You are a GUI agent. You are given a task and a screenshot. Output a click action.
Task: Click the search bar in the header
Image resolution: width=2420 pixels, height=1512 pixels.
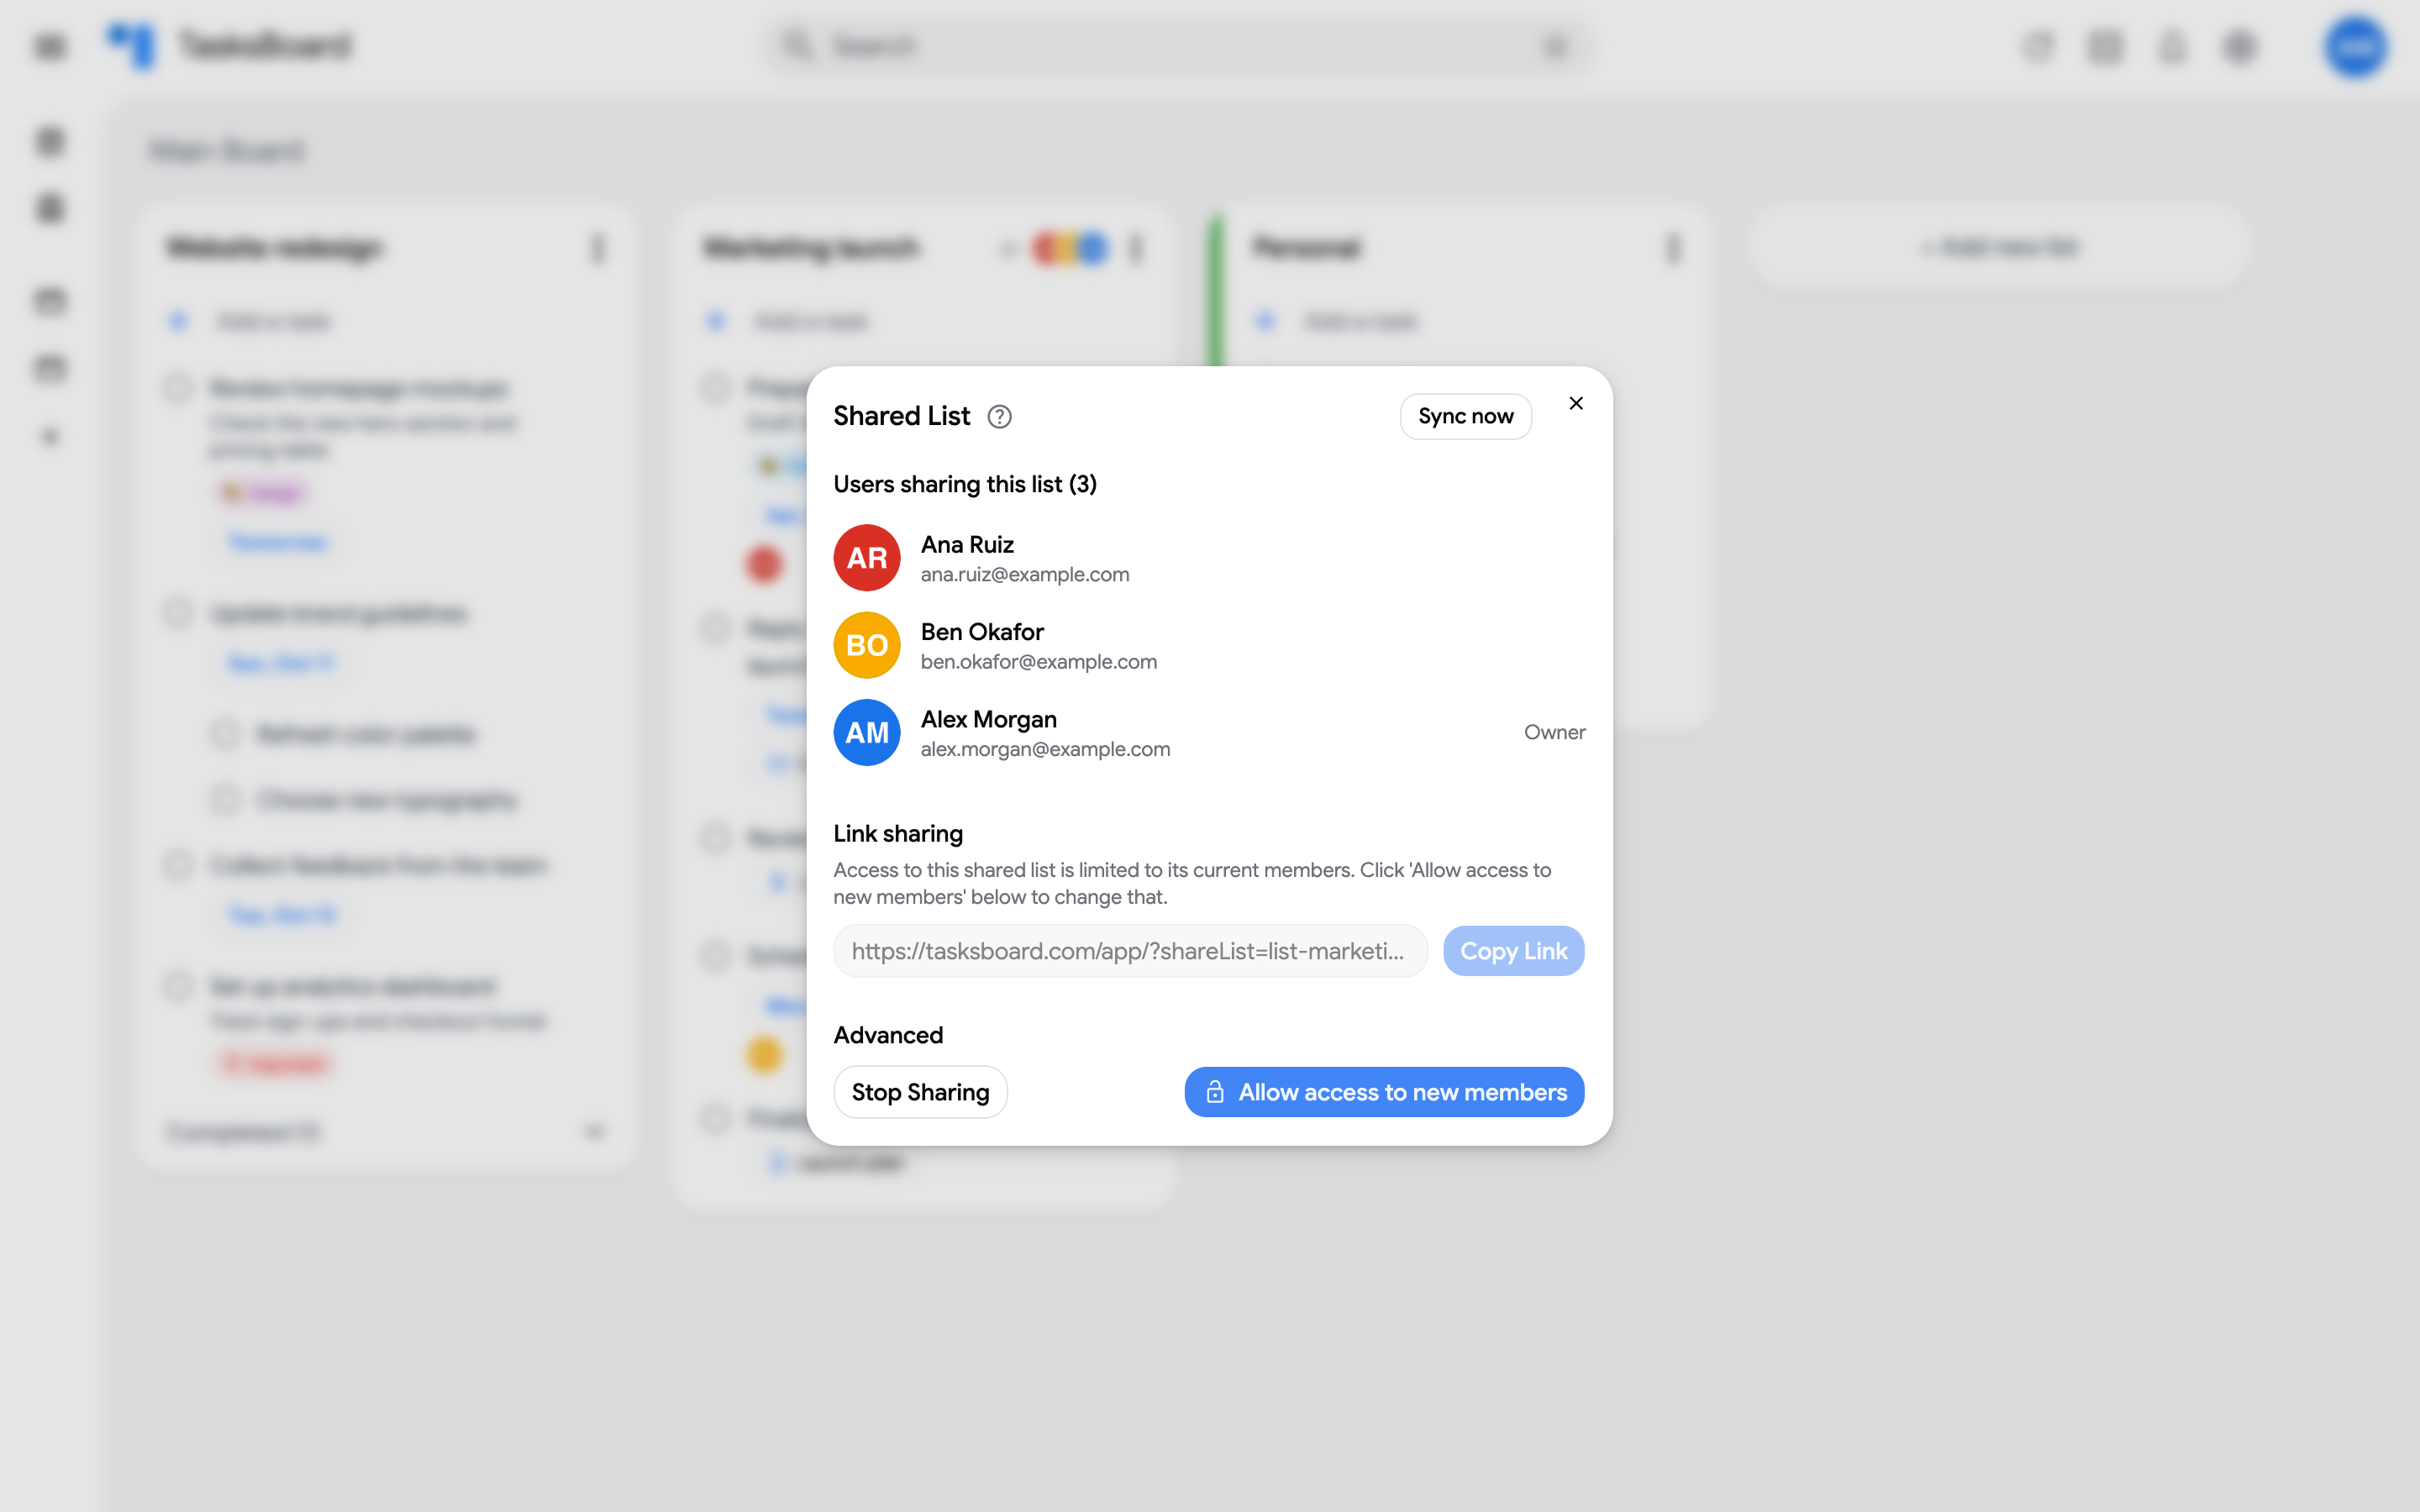coord(1179,46)
